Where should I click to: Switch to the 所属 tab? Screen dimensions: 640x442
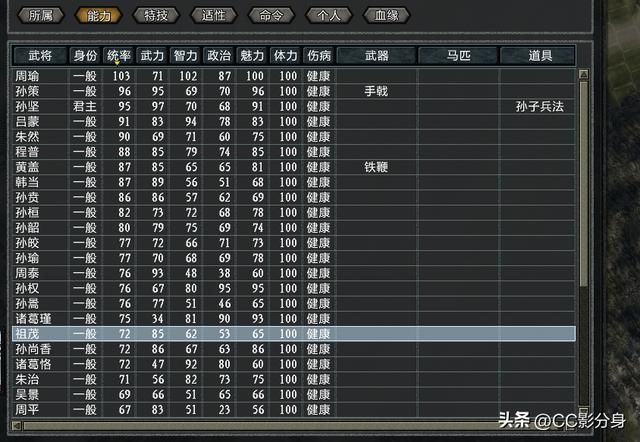pyautogui.click(x=40, y=16)
